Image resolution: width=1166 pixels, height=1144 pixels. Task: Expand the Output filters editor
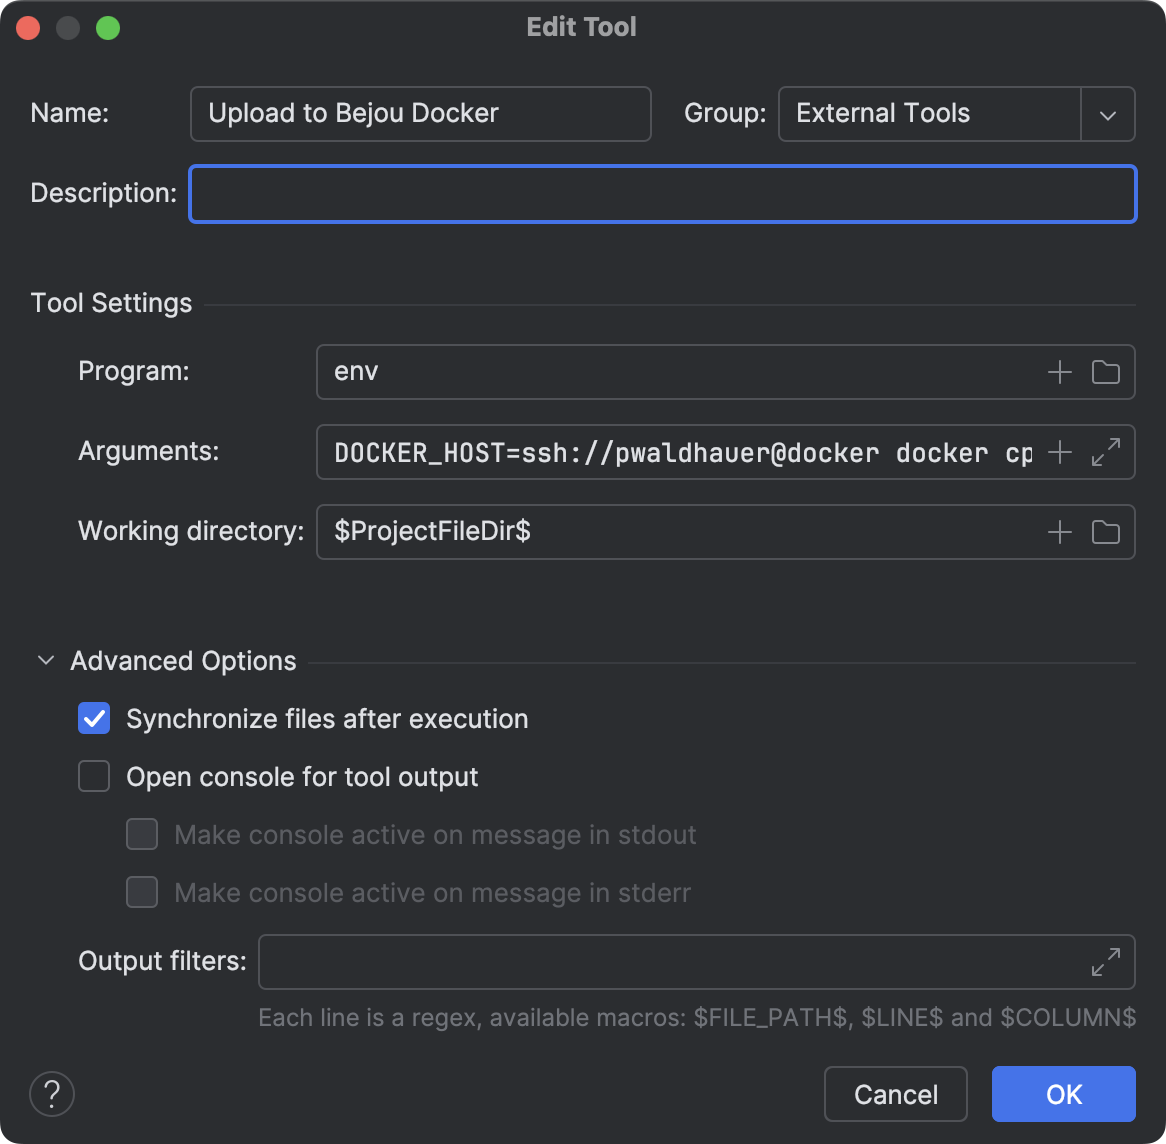tap(1105, 962)
